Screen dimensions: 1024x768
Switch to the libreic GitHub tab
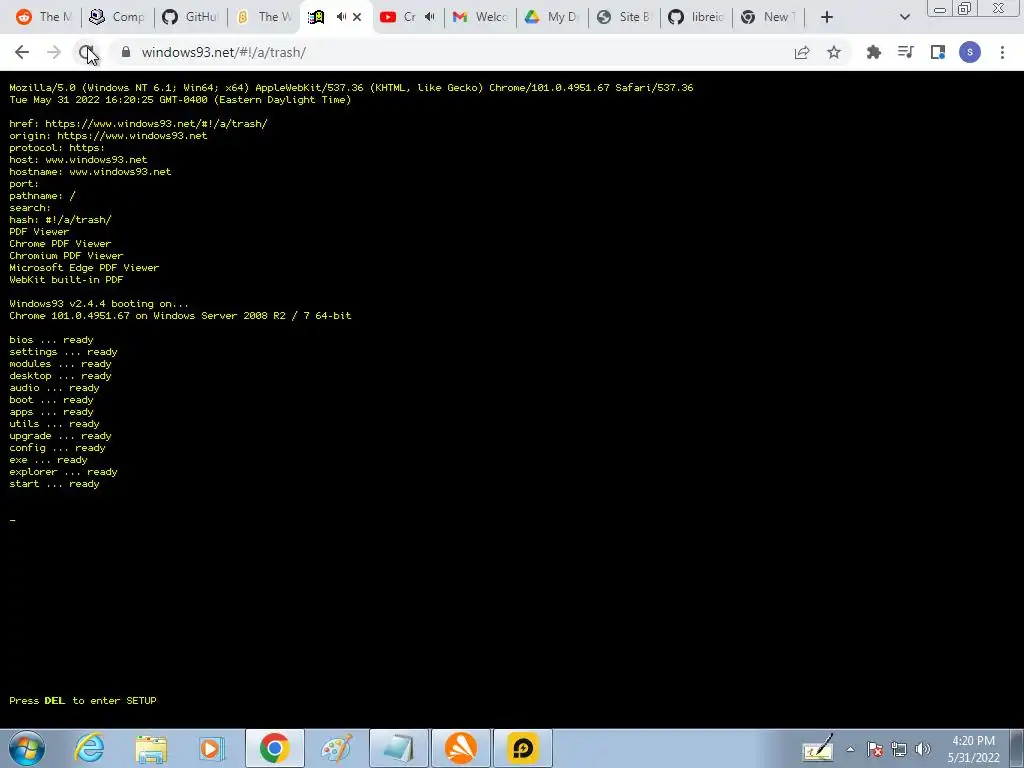click(697, 17)
